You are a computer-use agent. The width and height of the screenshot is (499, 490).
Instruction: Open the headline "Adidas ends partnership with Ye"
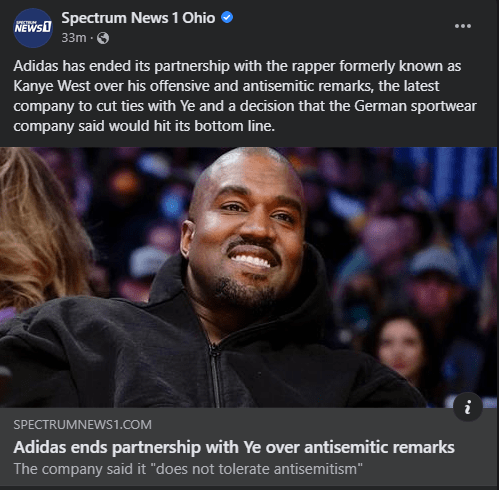coord(234,447)
